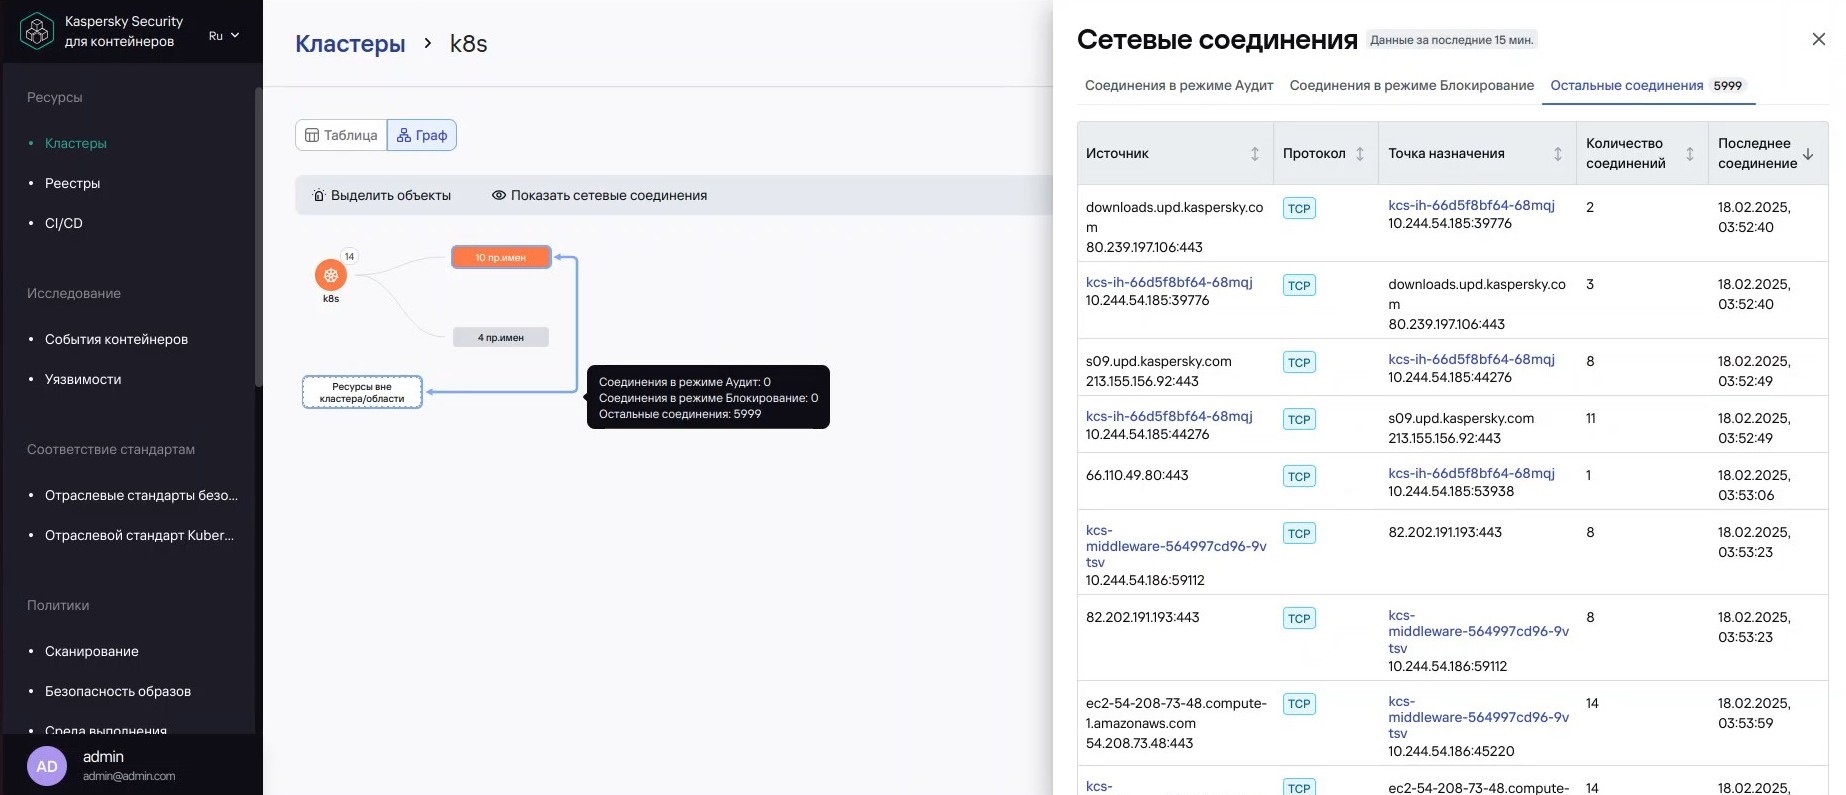The width and height of the screenshot is (1846, 795).
Task: Sort by Источник column arrows
Action: [x=1255, y=154]
